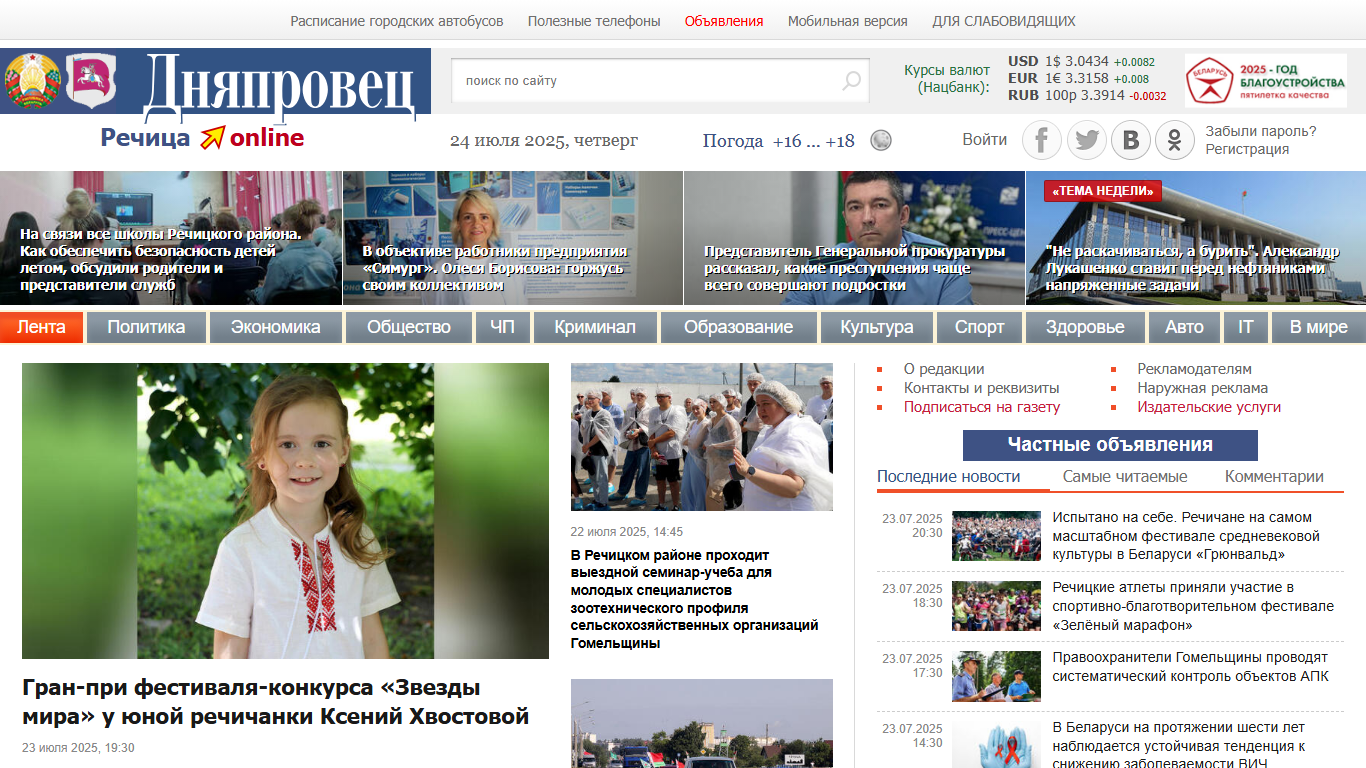
Task: Open Контакты и реквизиты link
Action: coord(982,388)
